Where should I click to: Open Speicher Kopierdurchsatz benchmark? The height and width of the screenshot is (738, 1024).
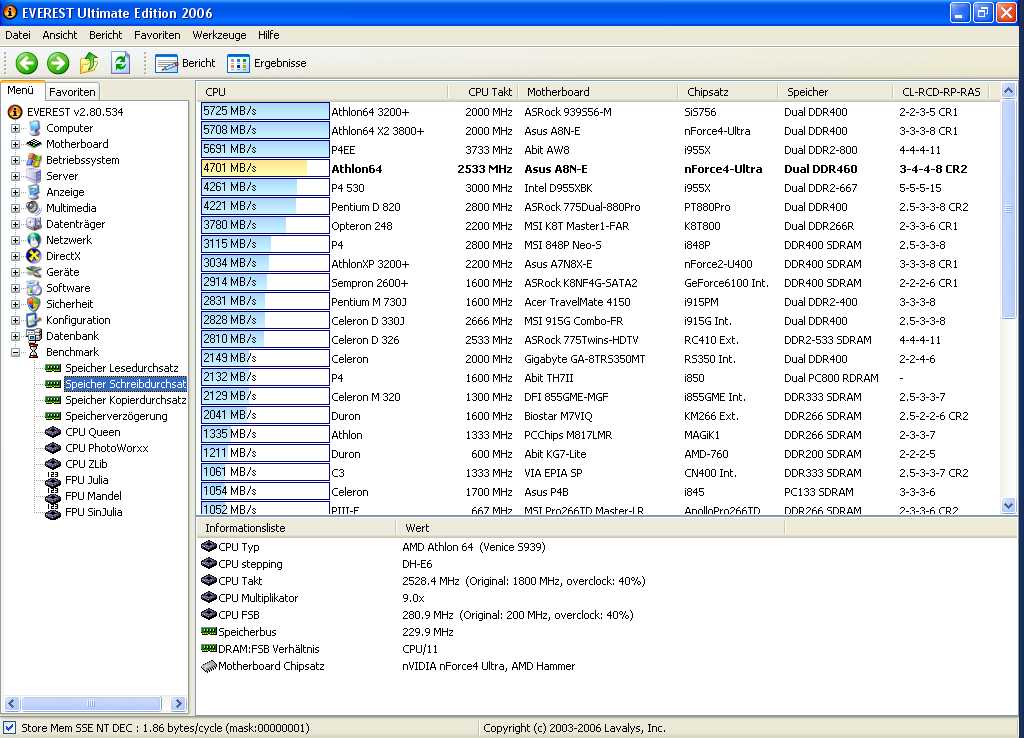125,400
